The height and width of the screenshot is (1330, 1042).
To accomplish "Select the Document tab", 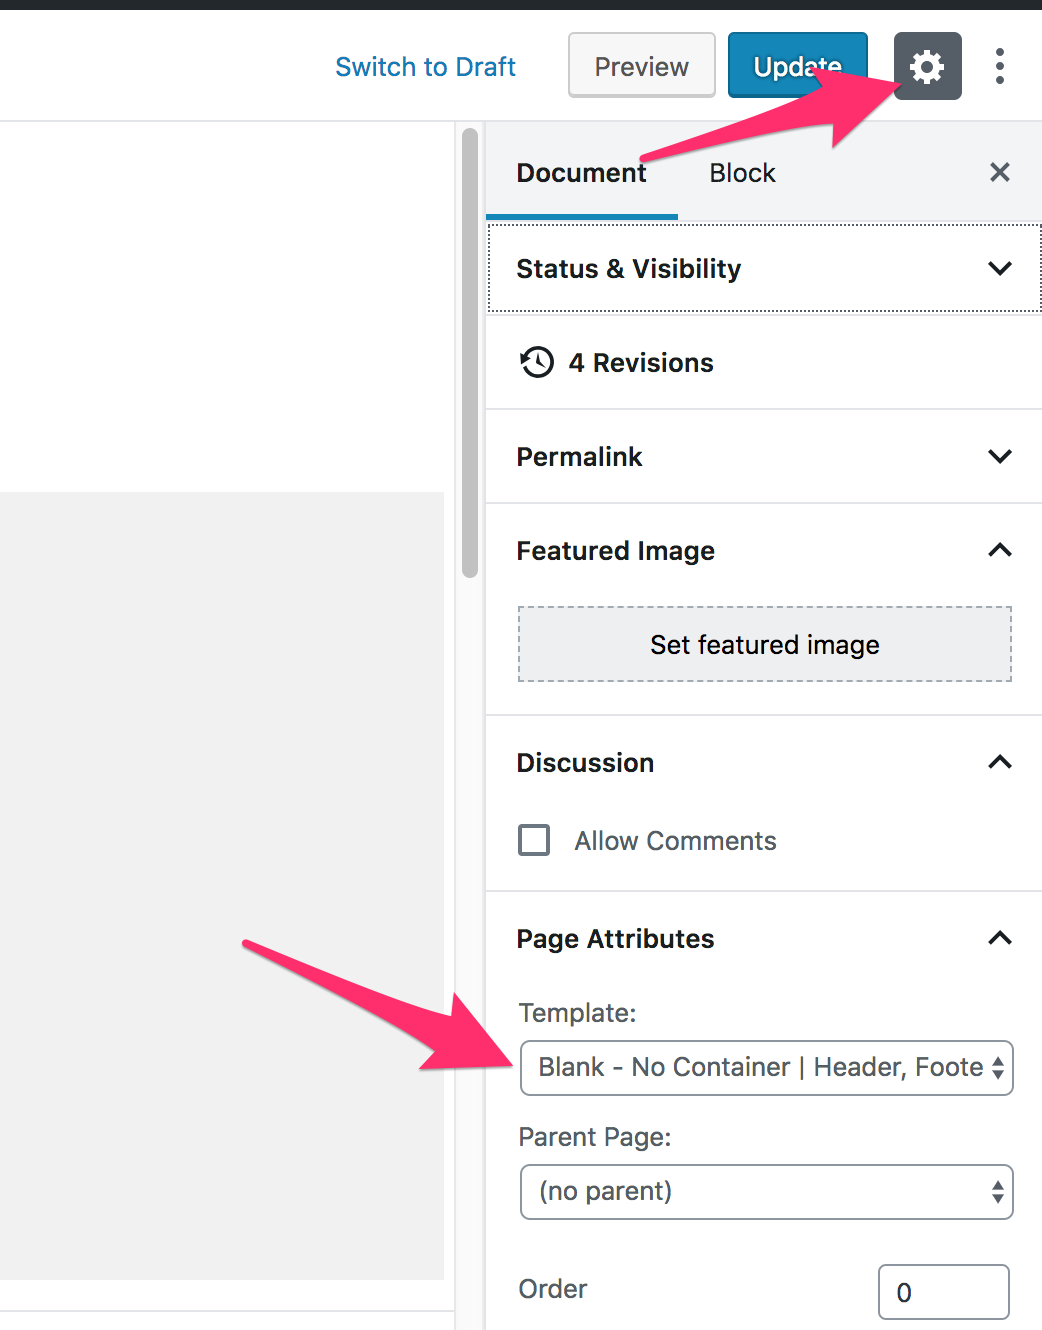I will (x=581, y=173).
